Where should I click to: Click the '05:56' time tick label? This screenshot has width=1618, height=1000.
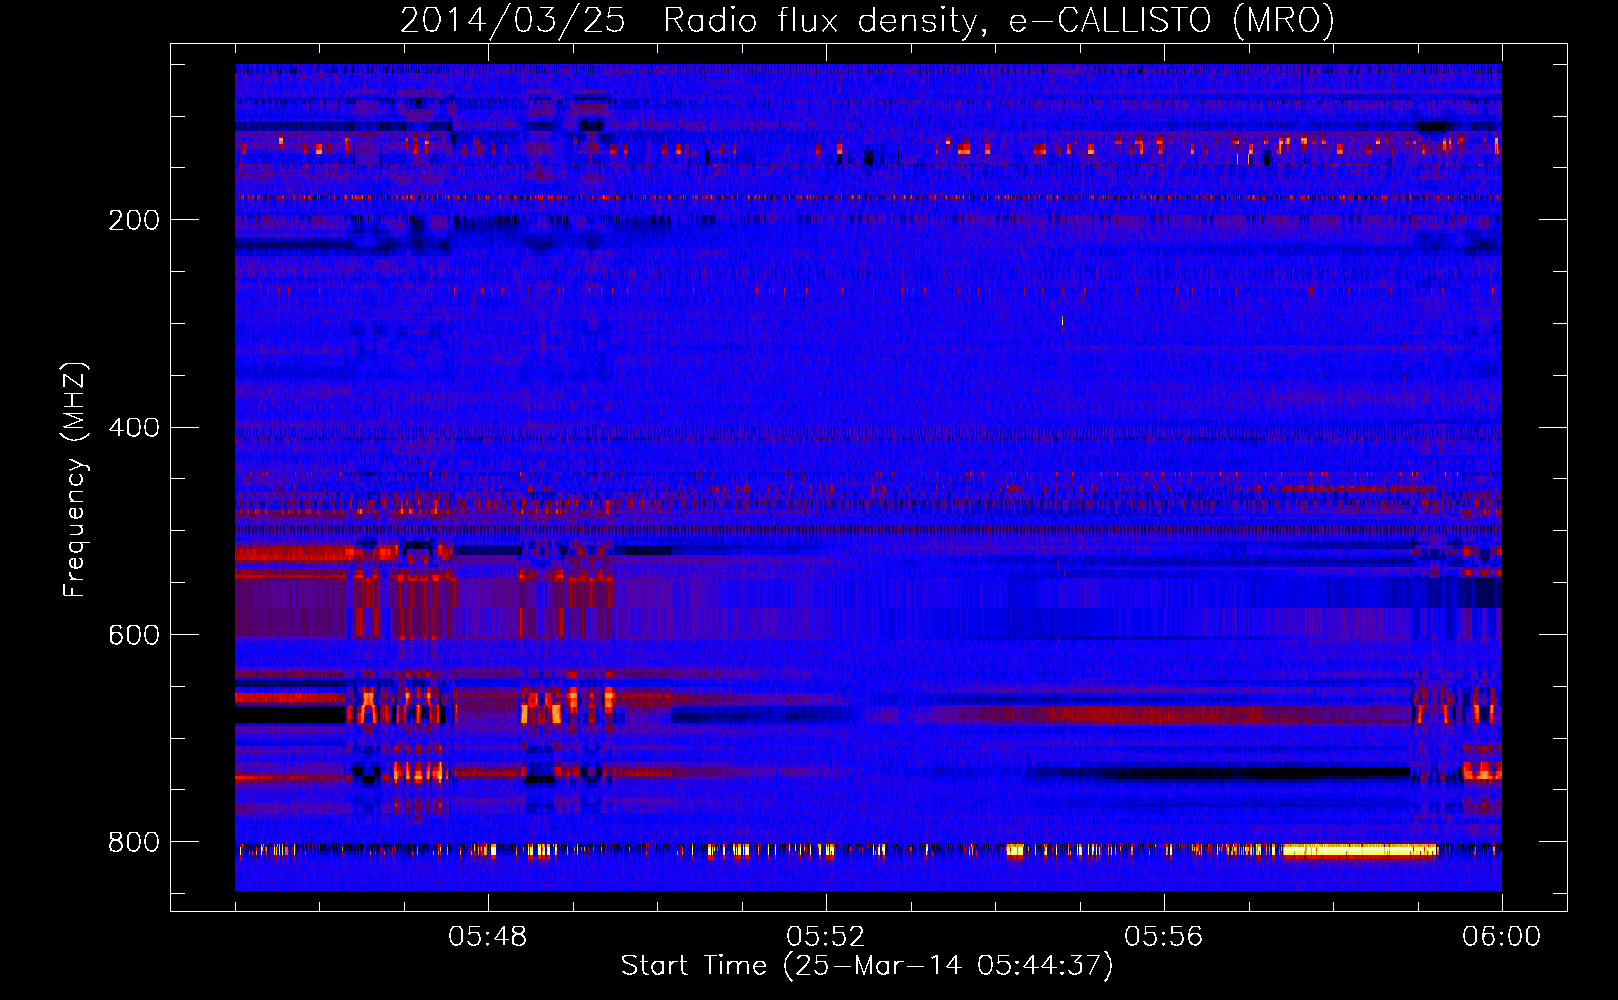pos(1164,937)
